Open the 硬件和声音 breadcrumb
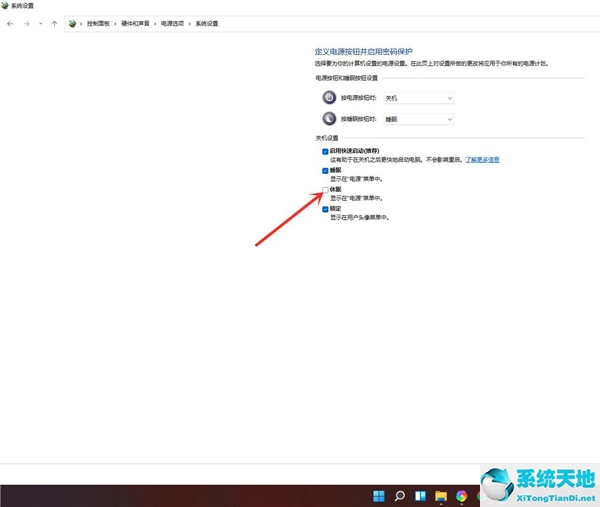This screenshot has width=600, height=507. tap(135, 24)
